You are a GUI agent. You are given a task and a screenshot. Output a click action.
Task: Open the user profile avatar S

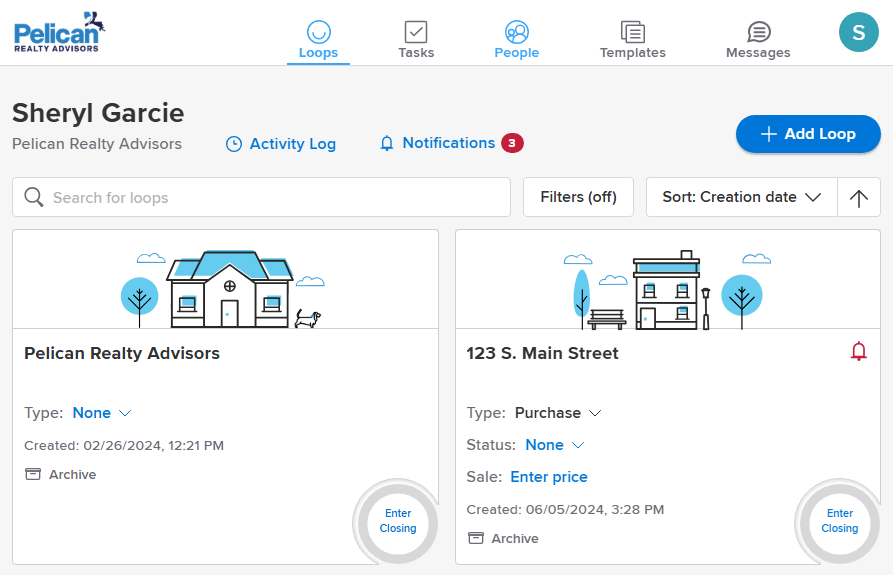click(858, 33)
